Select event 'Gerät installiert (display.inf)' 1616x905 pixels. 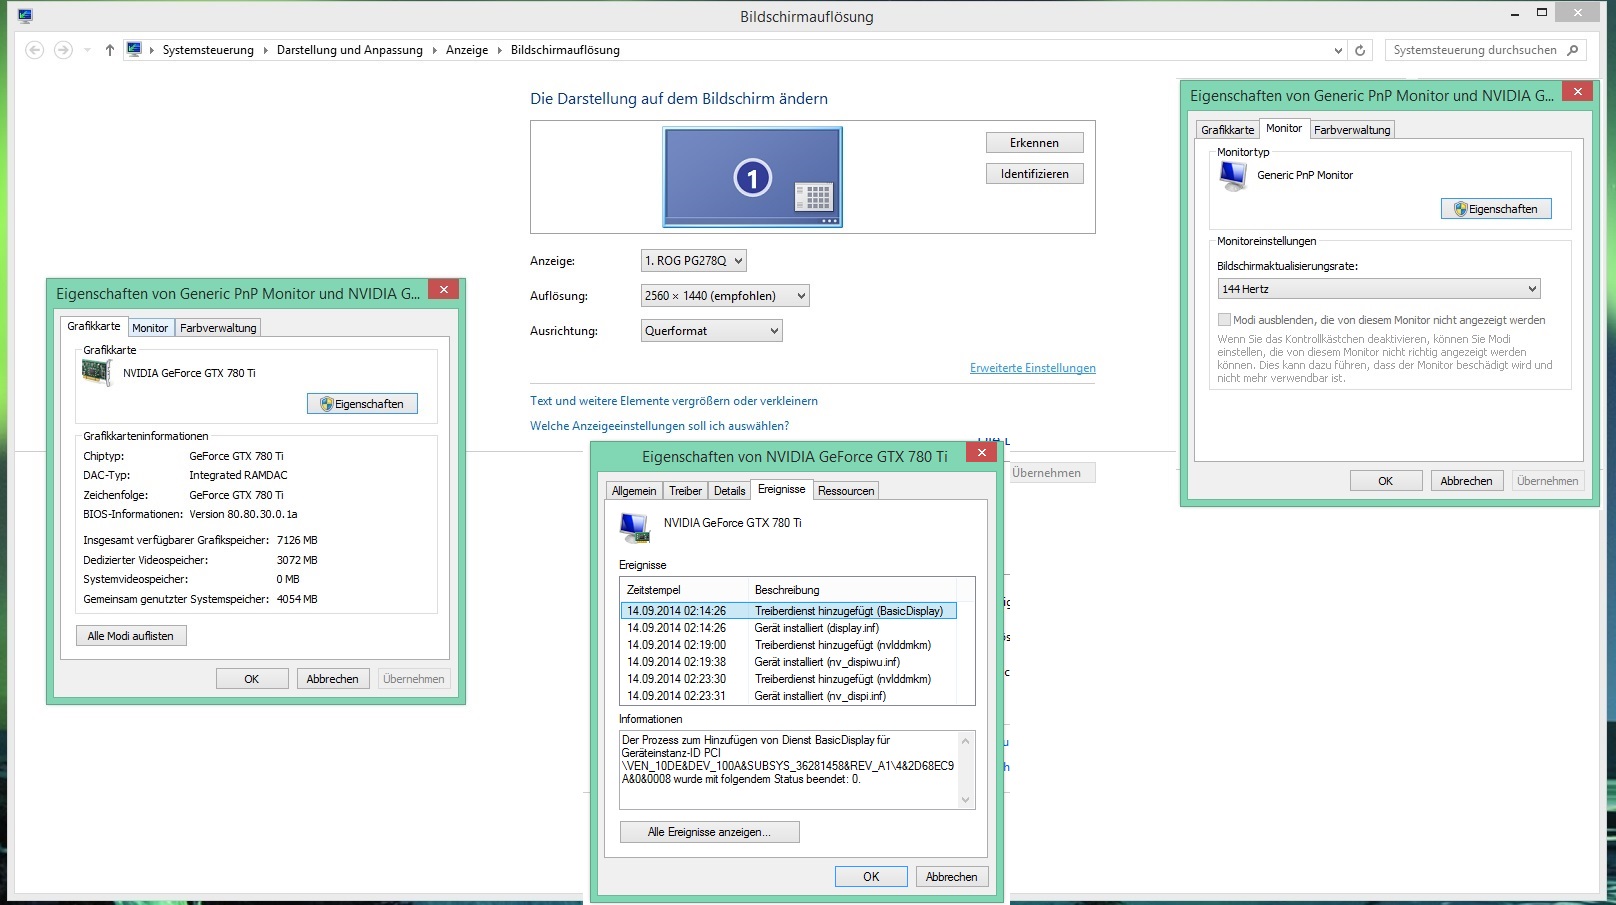coord(788,628)
